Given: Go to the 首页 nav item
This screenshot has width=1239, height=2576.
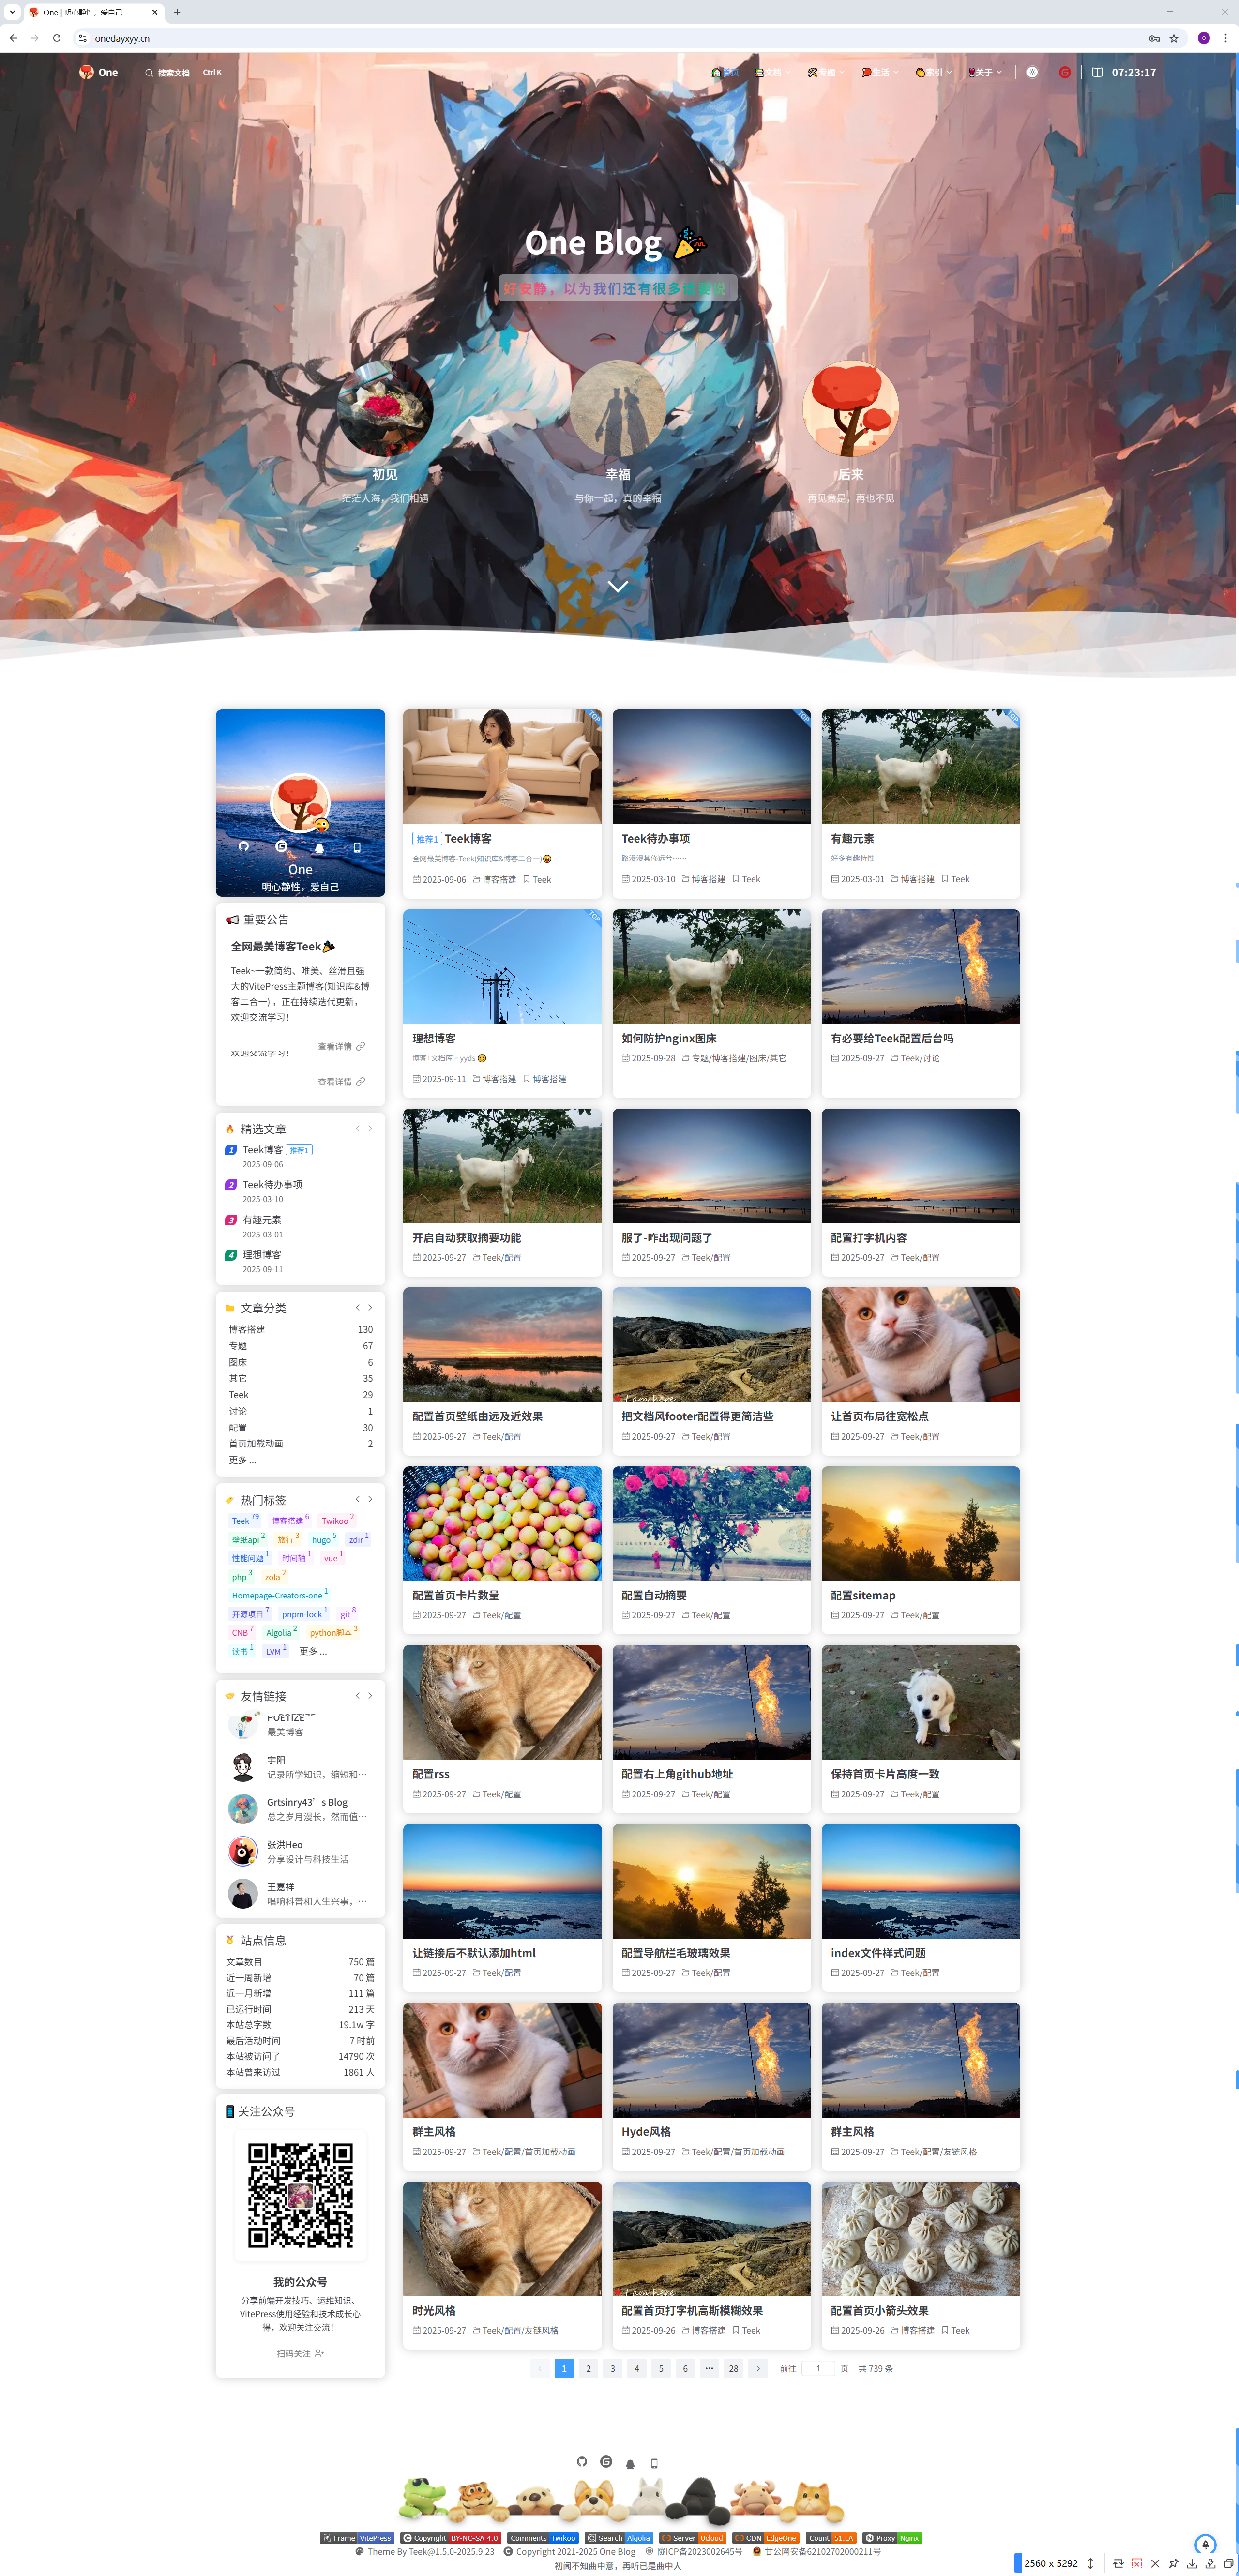Looking at the screenshot, I should [x=725, y=72].
